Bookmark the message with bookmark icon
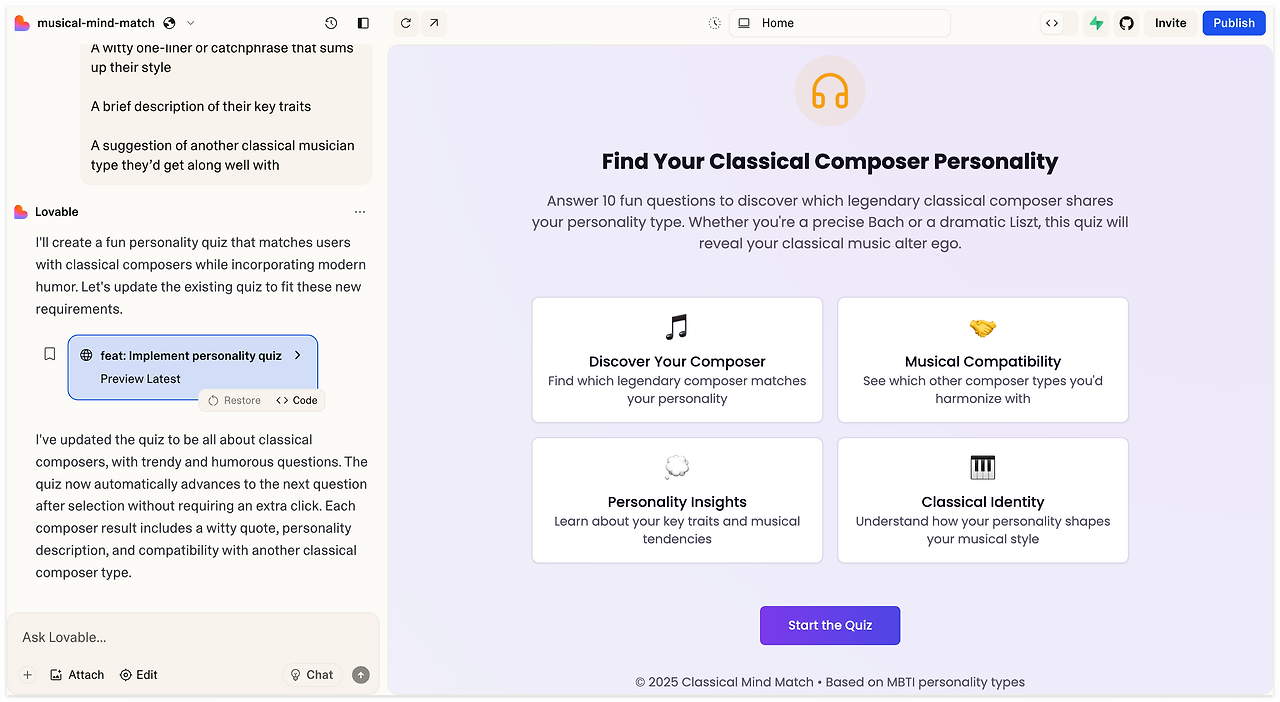The width and height of the screenshot is (1280, 702). click(x=49, y=354)
